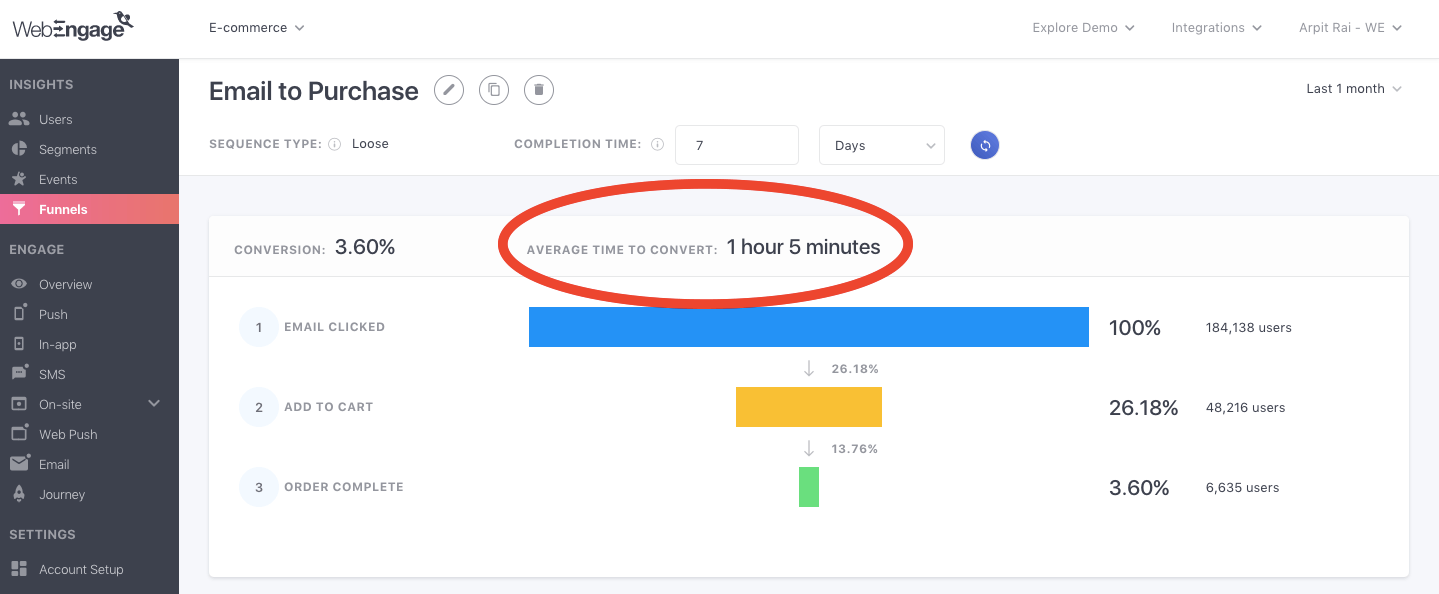Open the Explore Demo menu
The height and width of the screenshot is (594, 1439).
click(1083, 28)
